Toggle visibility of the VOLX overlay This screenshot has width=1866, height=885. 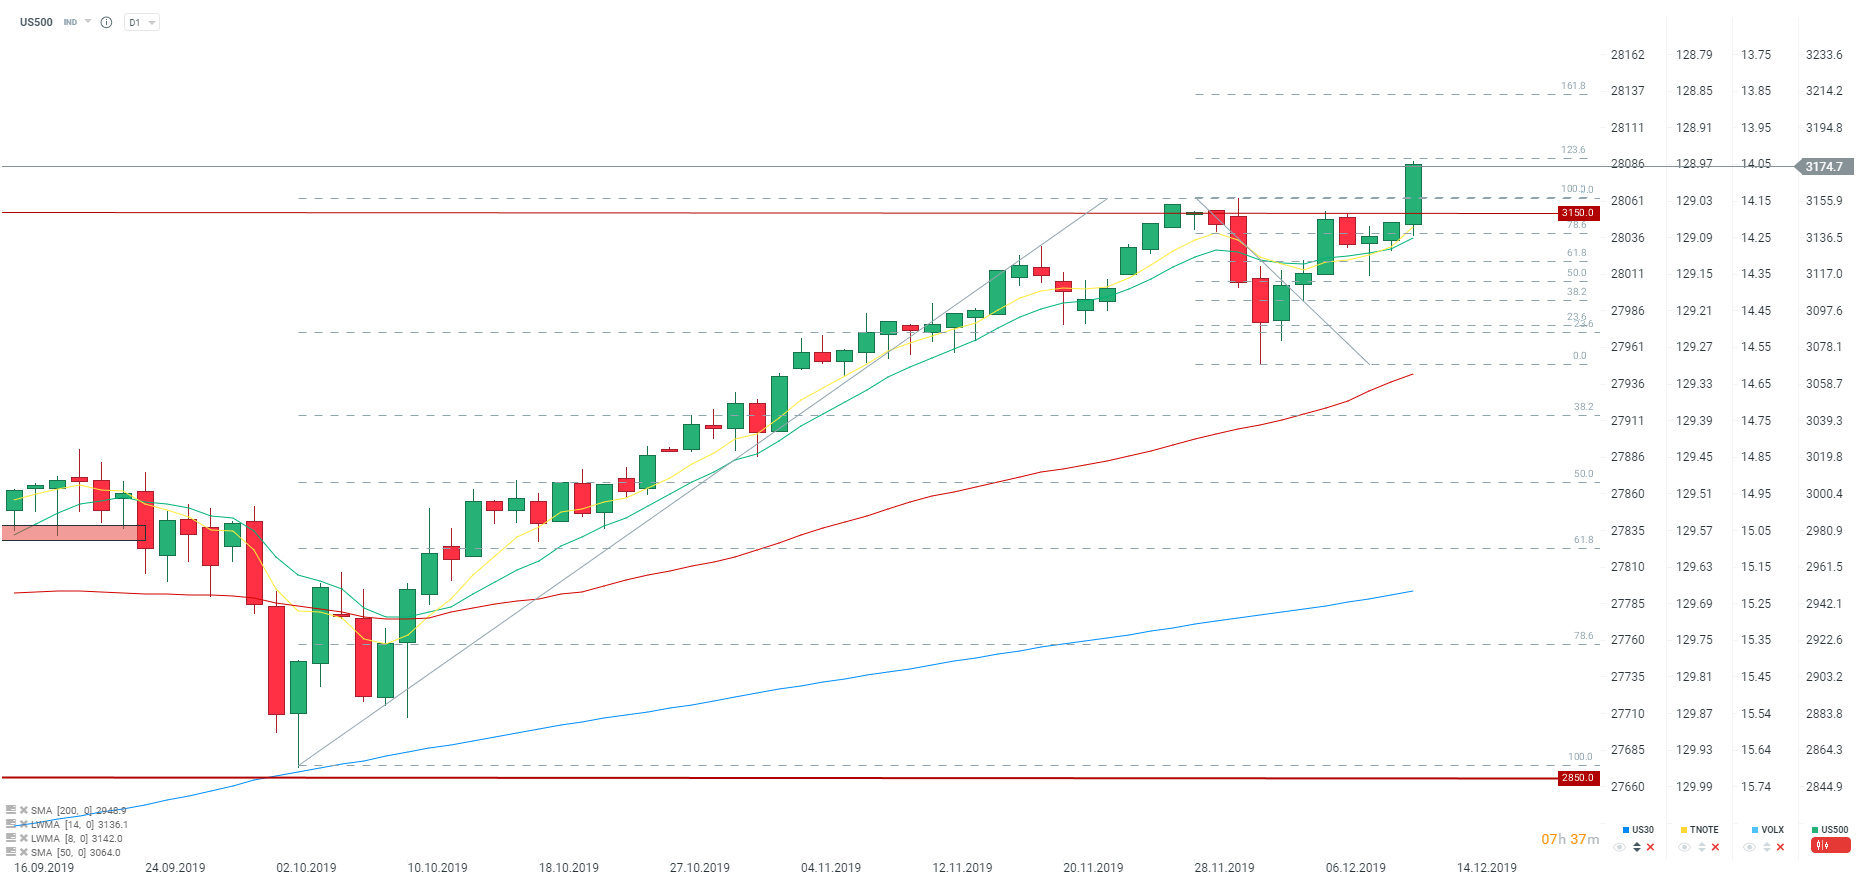pos(1750,847)
